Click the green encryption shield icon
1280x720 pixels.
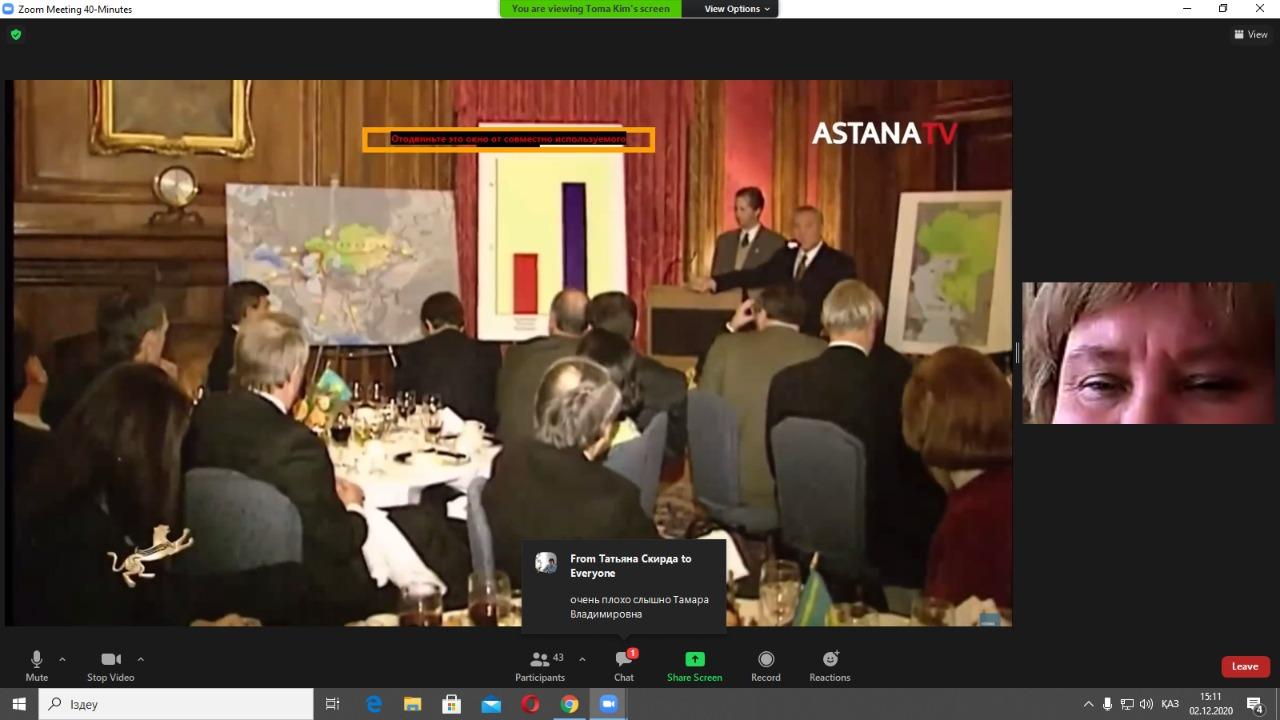coord(16,34)
